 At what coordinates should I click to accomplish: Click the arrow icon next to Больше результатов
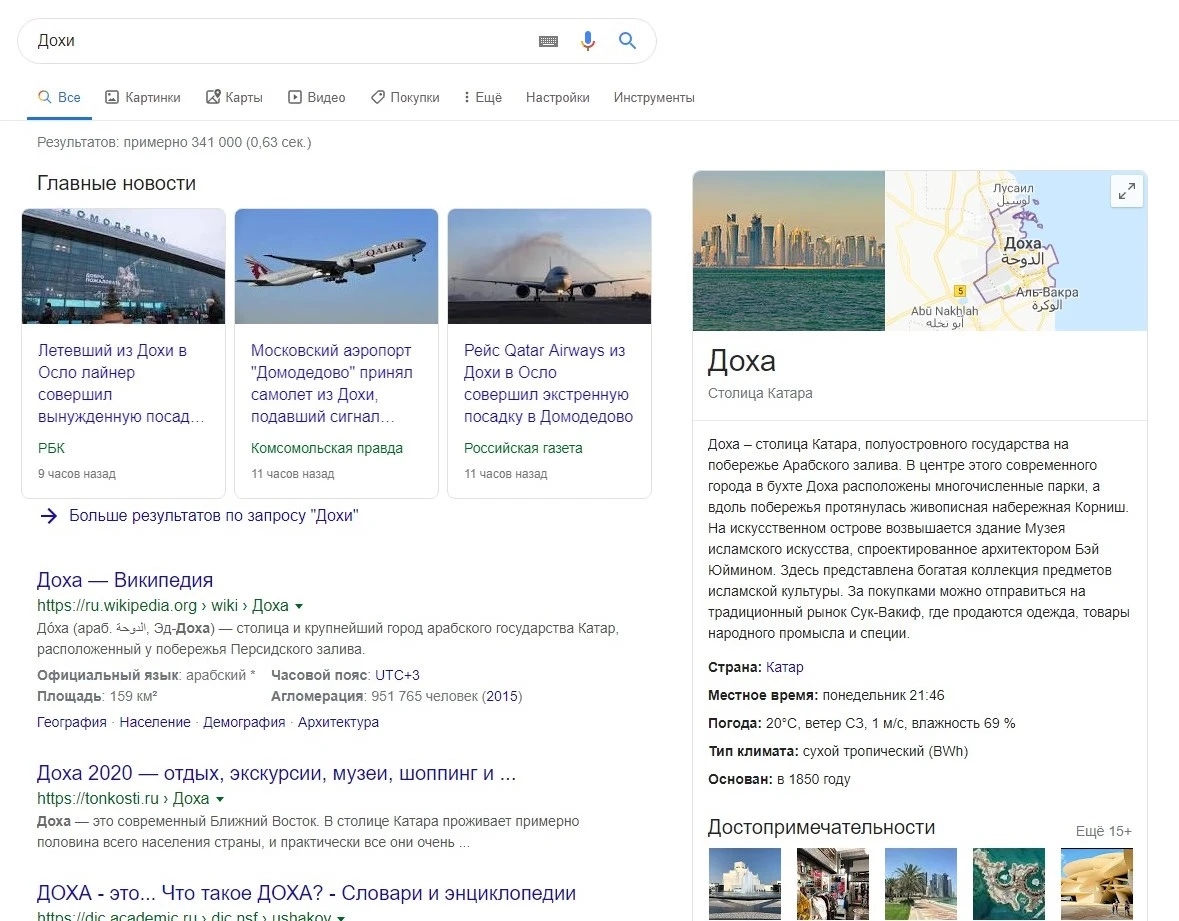[49, 516]
